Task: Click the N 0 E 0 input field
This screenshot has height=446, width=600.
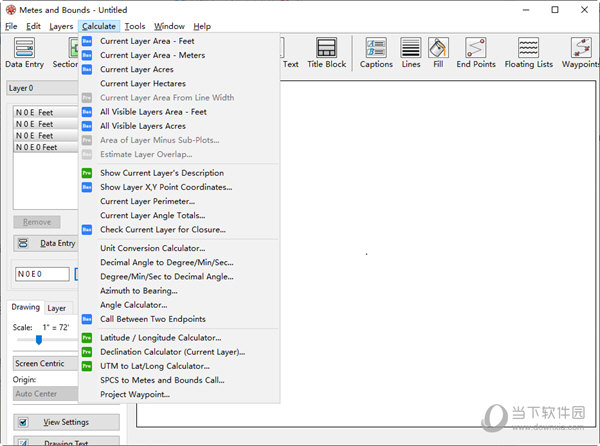Action: (42, 274)
